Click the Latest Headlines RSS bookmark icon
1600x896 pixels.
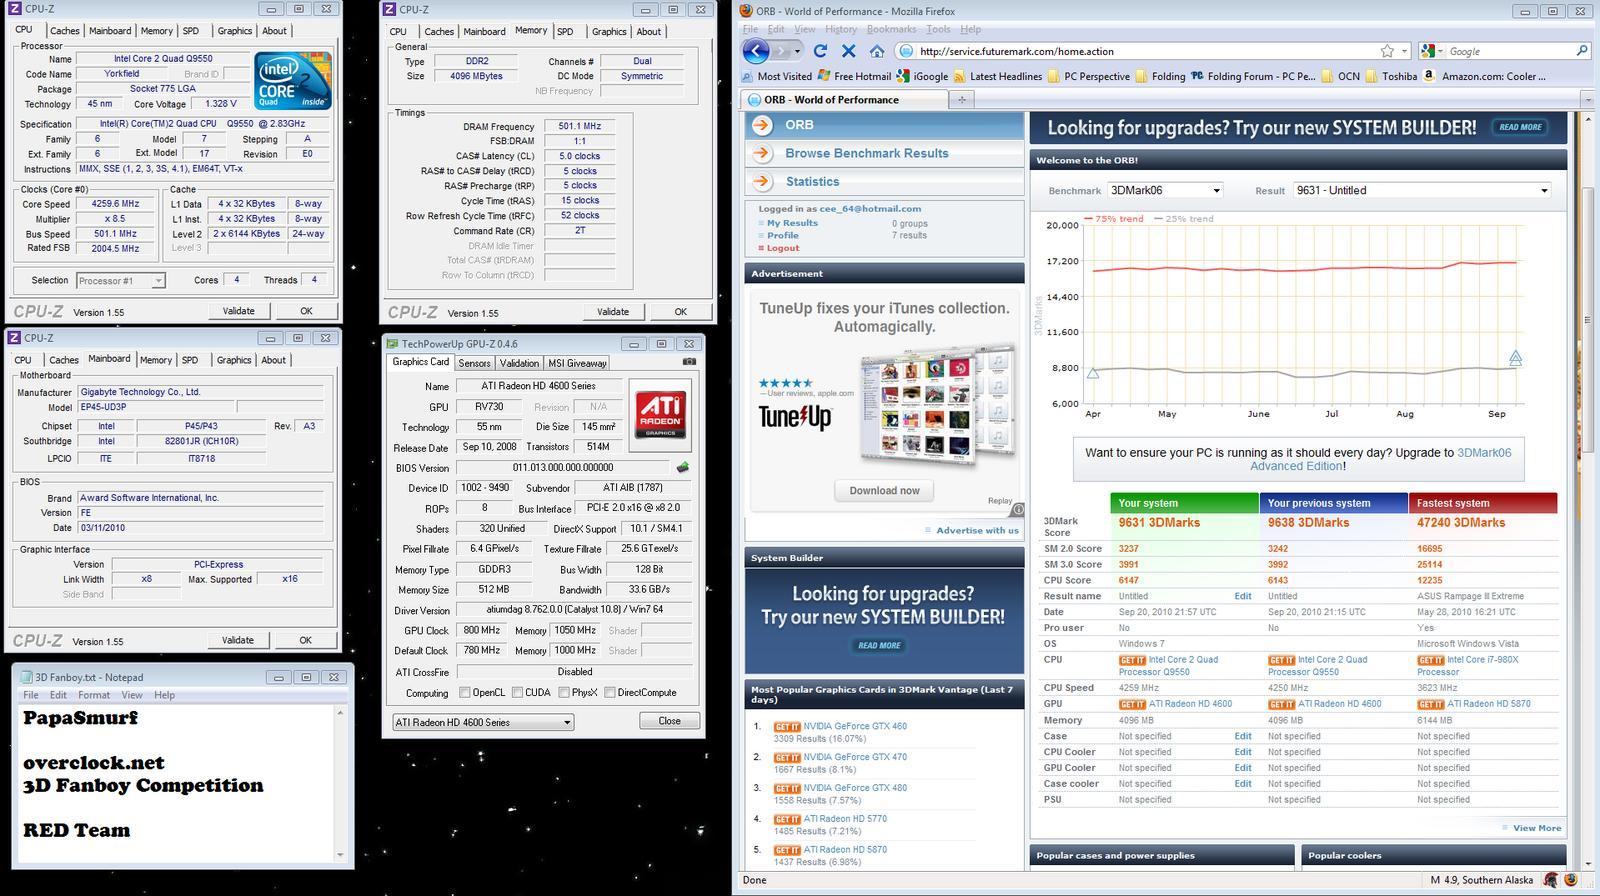960,76
